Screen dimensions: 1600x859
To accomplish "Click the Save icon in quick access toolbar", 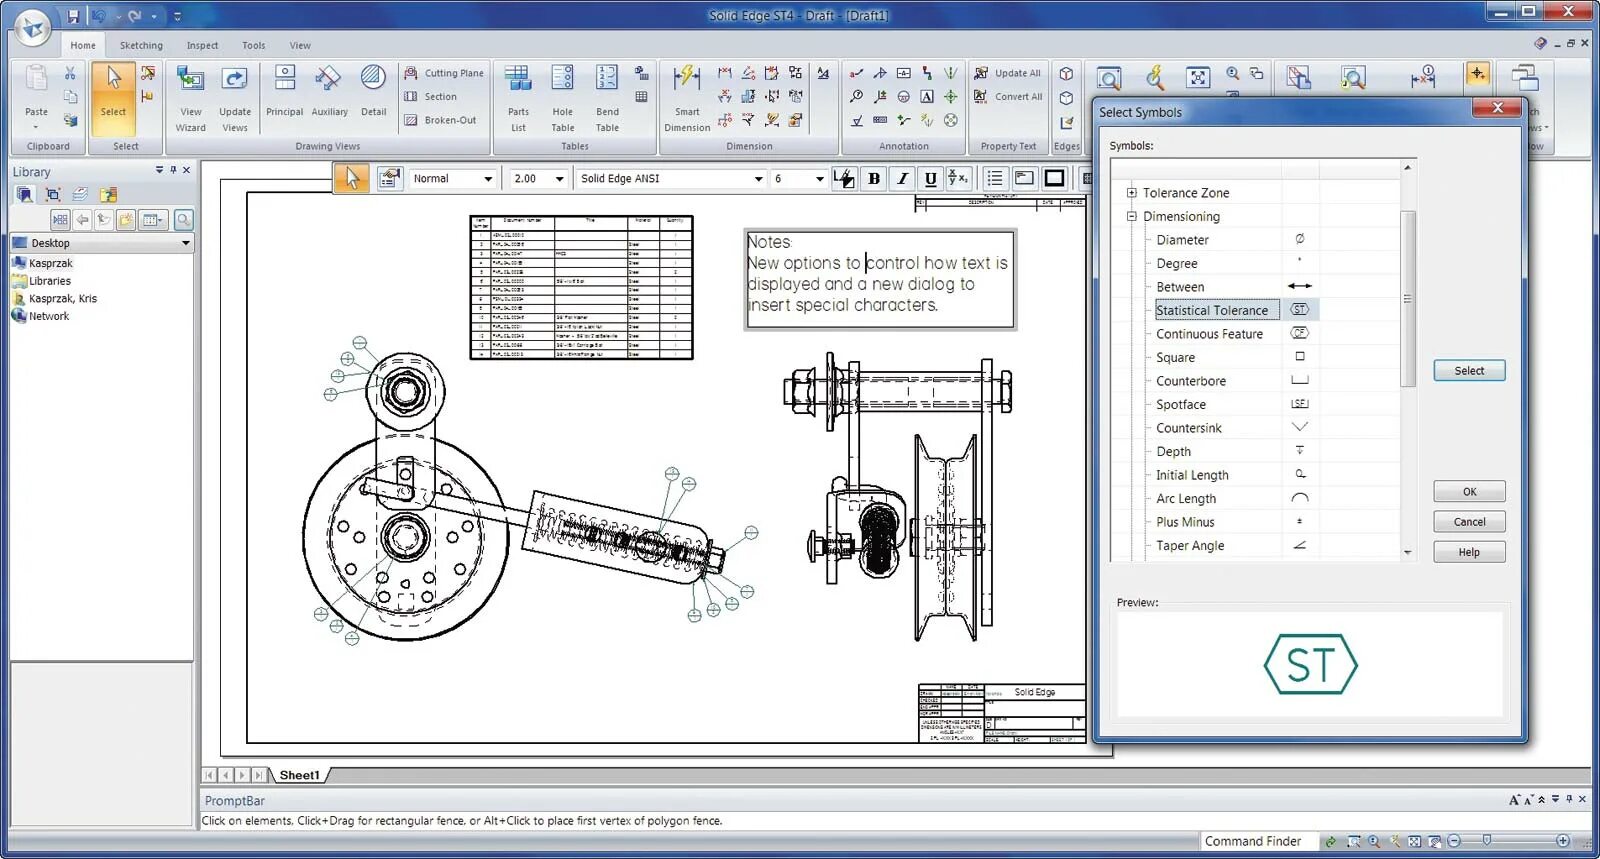I will coord(73,16).
